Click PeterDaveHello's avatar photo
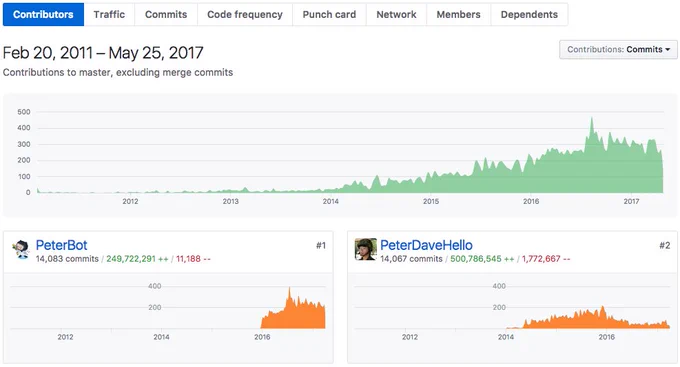 (366, 249)
